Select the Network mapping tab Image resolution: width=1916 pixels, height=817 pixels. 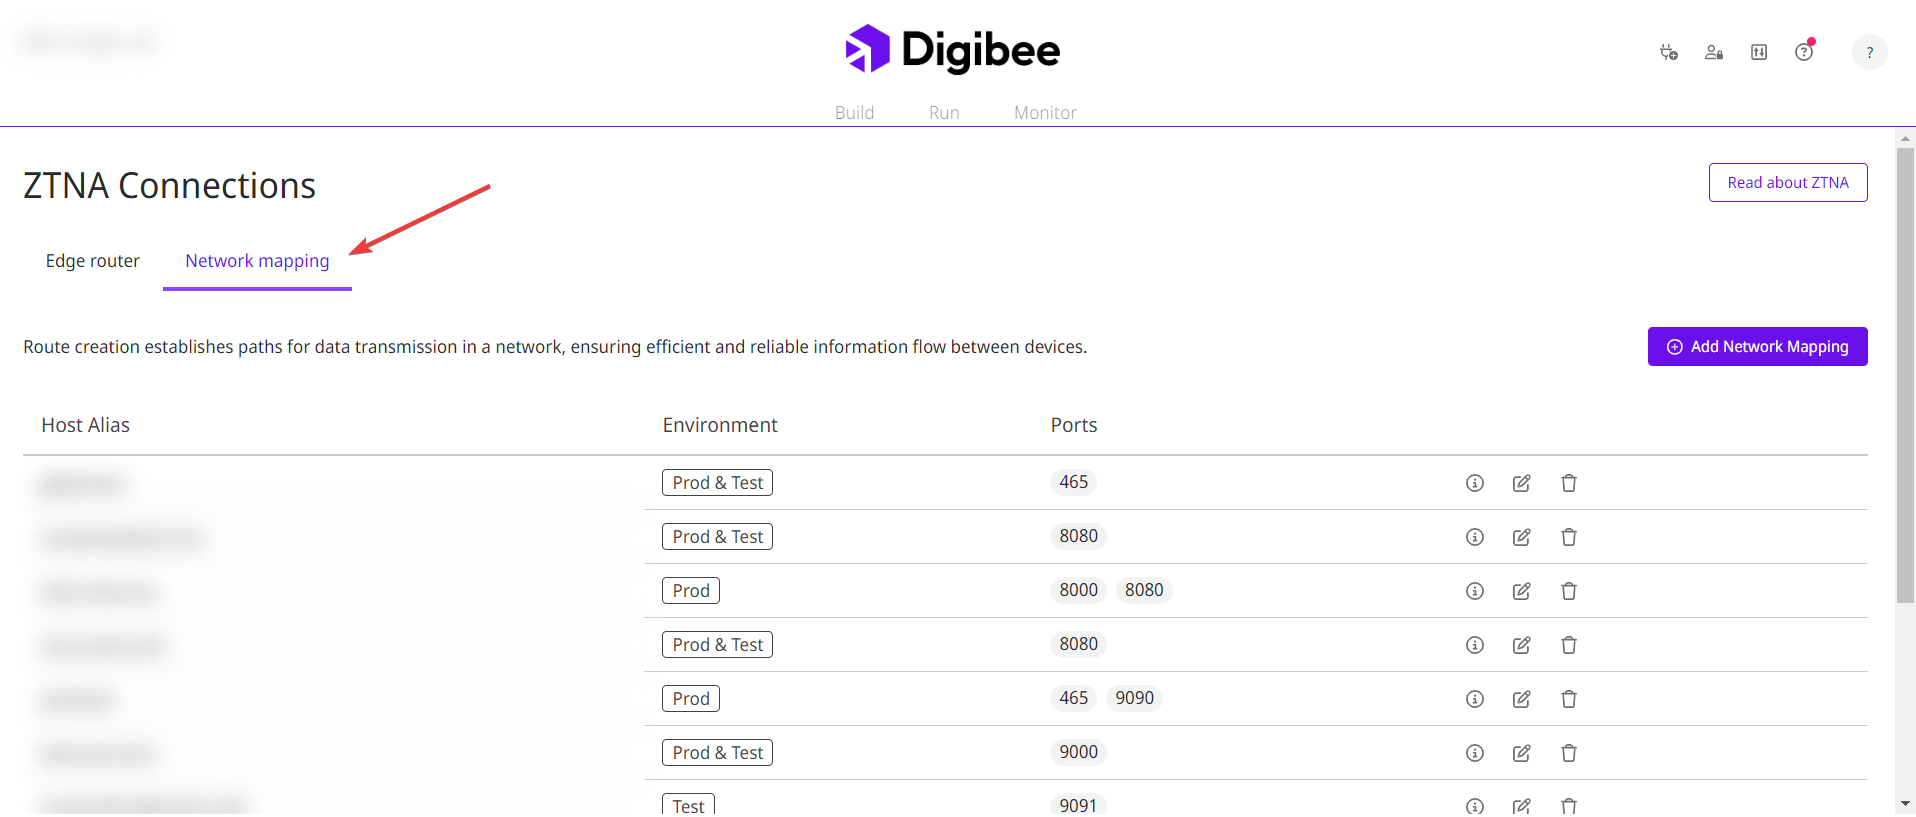257,261
